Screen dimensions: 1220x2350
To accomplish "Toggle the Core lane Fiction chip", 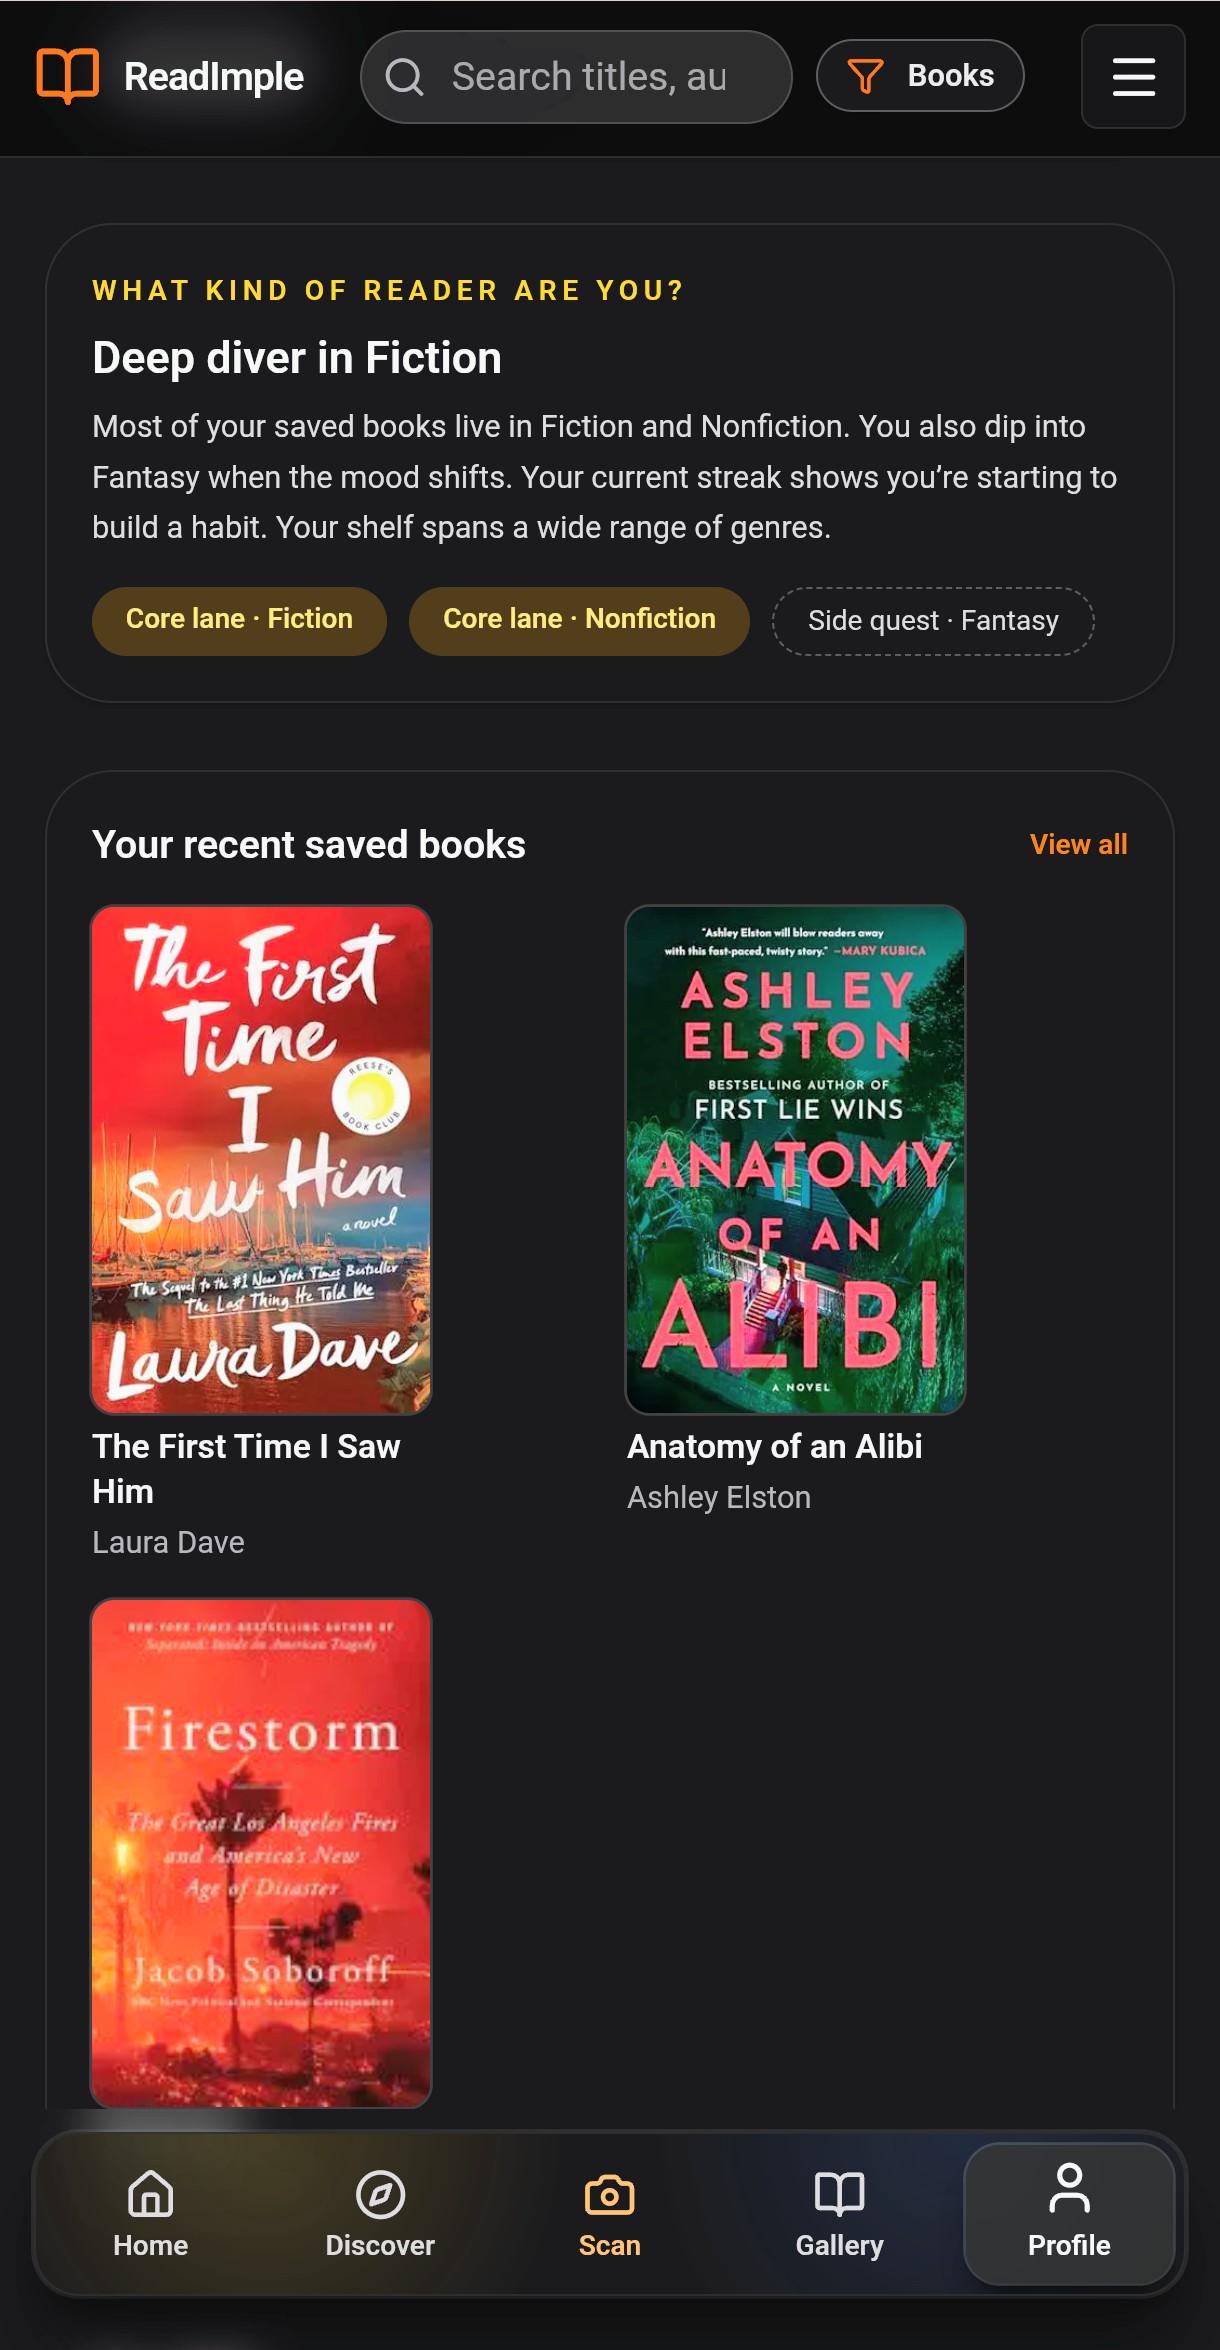I will [238, 620].
